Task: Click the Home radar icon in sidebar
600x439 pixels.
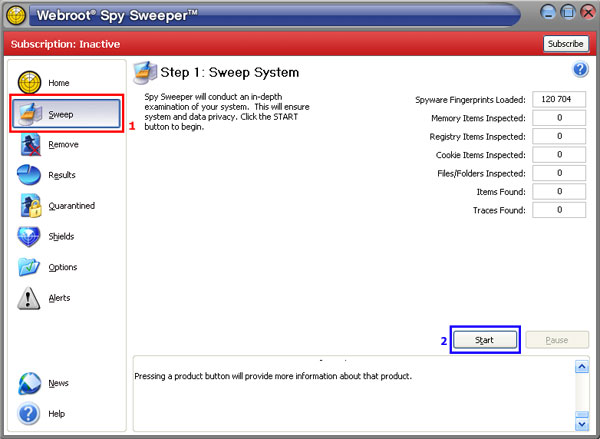Action: click(29, 82)
